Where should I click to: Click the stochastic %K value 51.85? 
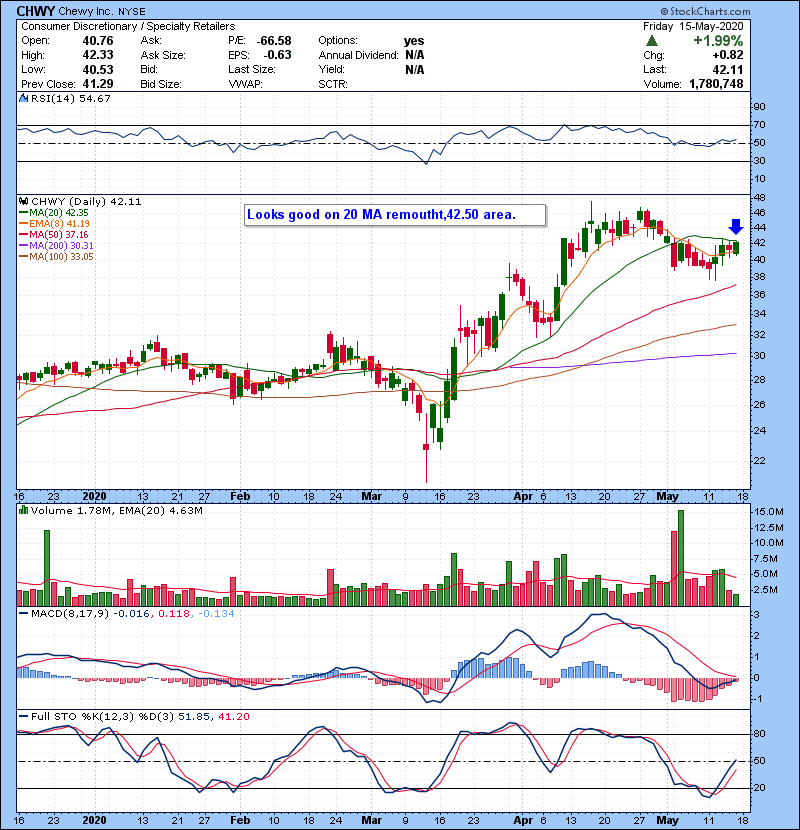click(194, 717)
